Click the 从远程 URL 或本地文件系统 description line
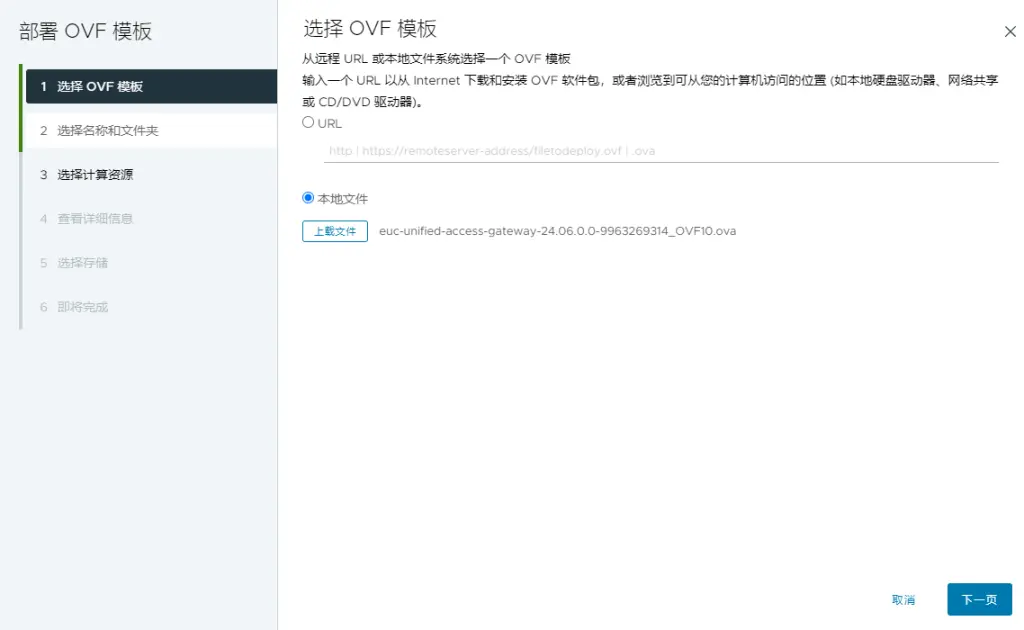 click(436, 59)
